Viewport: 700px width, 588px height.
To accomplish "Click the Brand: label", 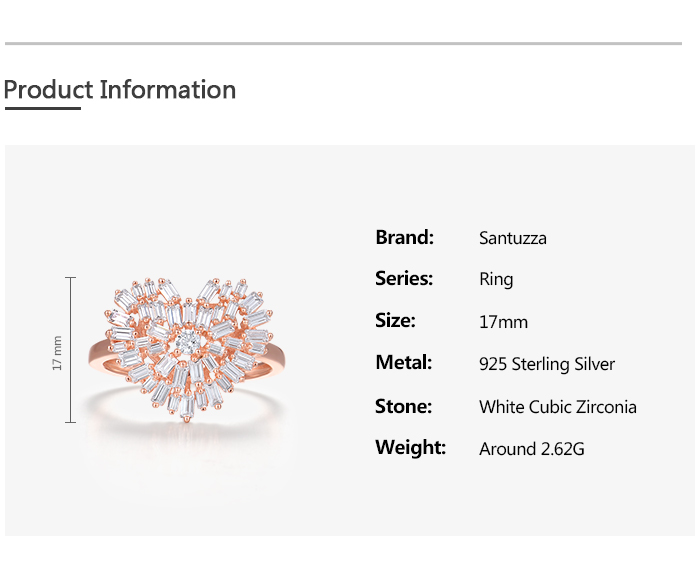I will point(404,237).
